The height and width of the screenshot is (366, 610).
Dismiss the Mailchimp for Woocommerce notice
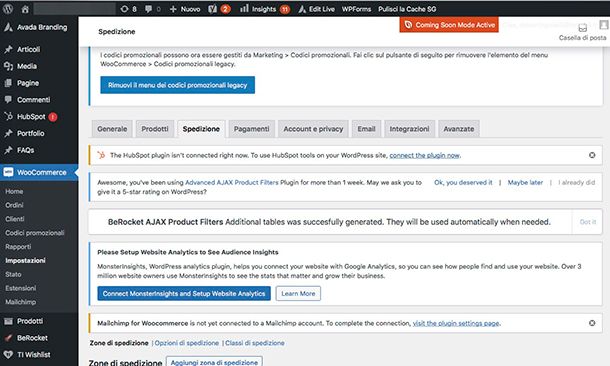[592, 323]
